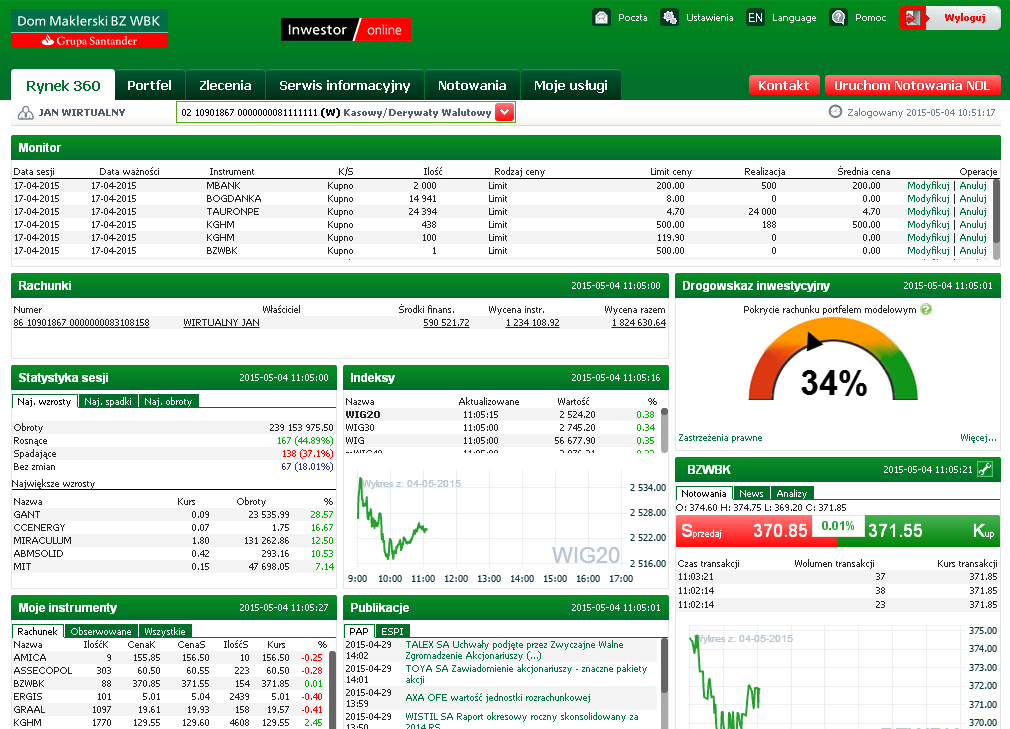
Task: Switch to Wszystkie instruments tab
Action: coord(165,632)
